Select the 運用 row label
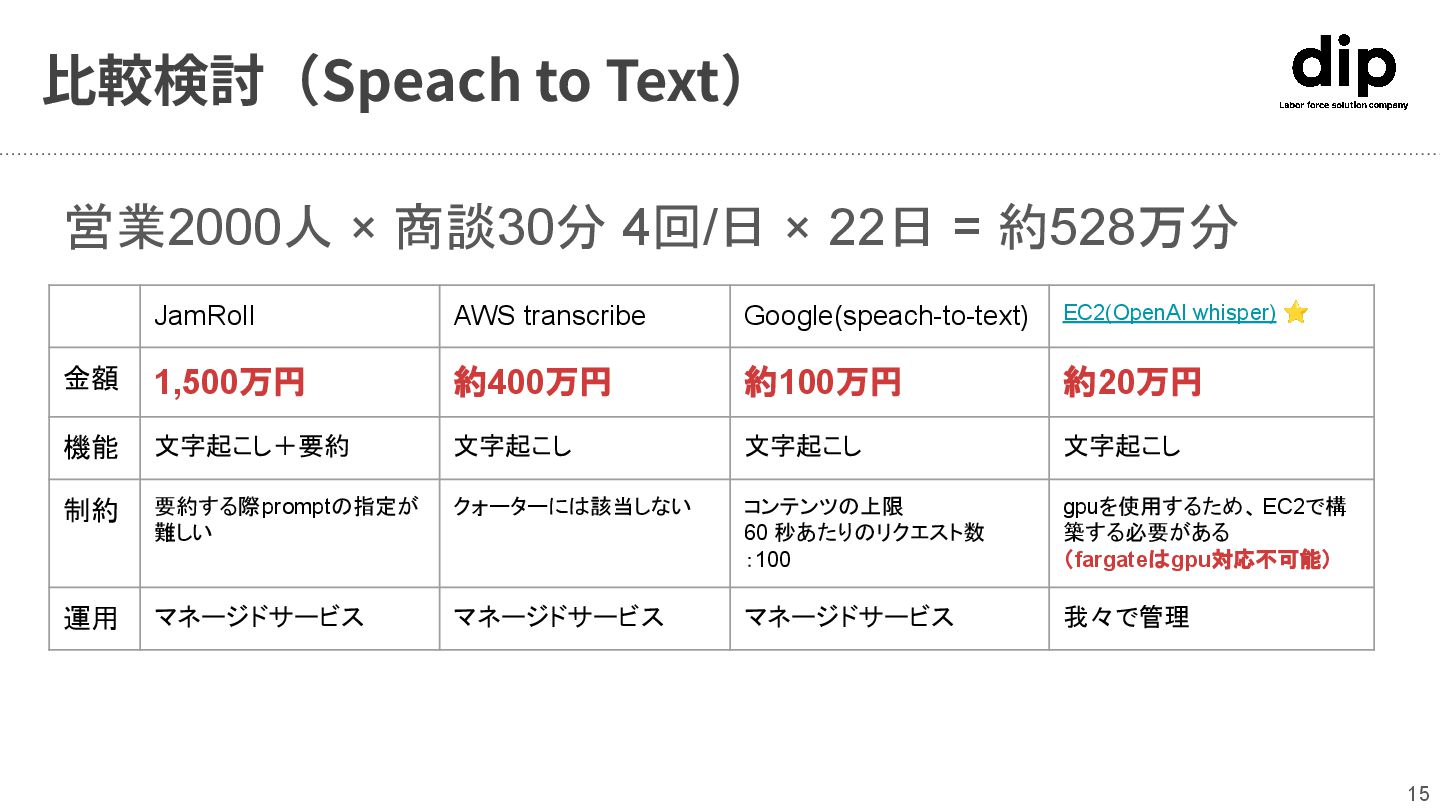1440x810 pixels. [x=92, y=618]
